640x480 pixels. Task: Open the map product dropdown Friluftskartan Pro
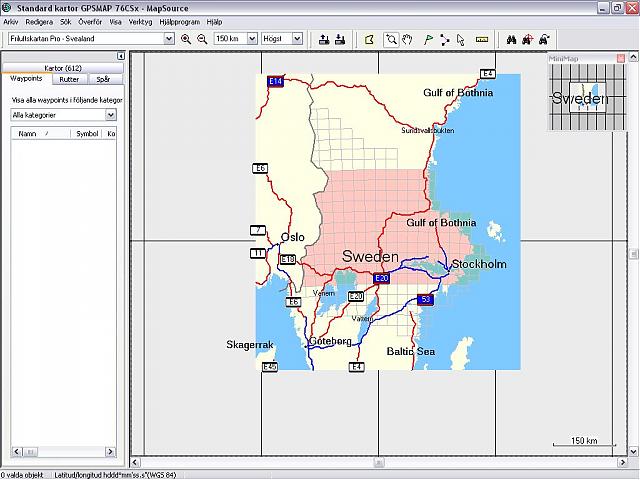click(x=169, y=39)
